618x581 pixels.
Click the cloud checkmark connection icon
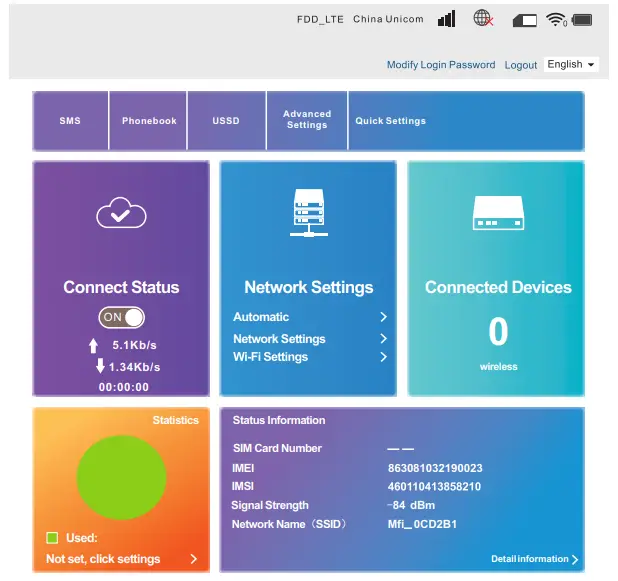[121, 213]
